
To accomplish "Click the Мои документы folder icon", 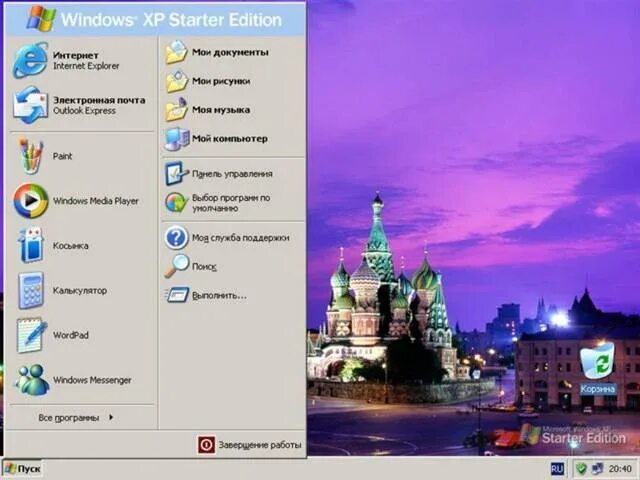I will pos(176,52).
